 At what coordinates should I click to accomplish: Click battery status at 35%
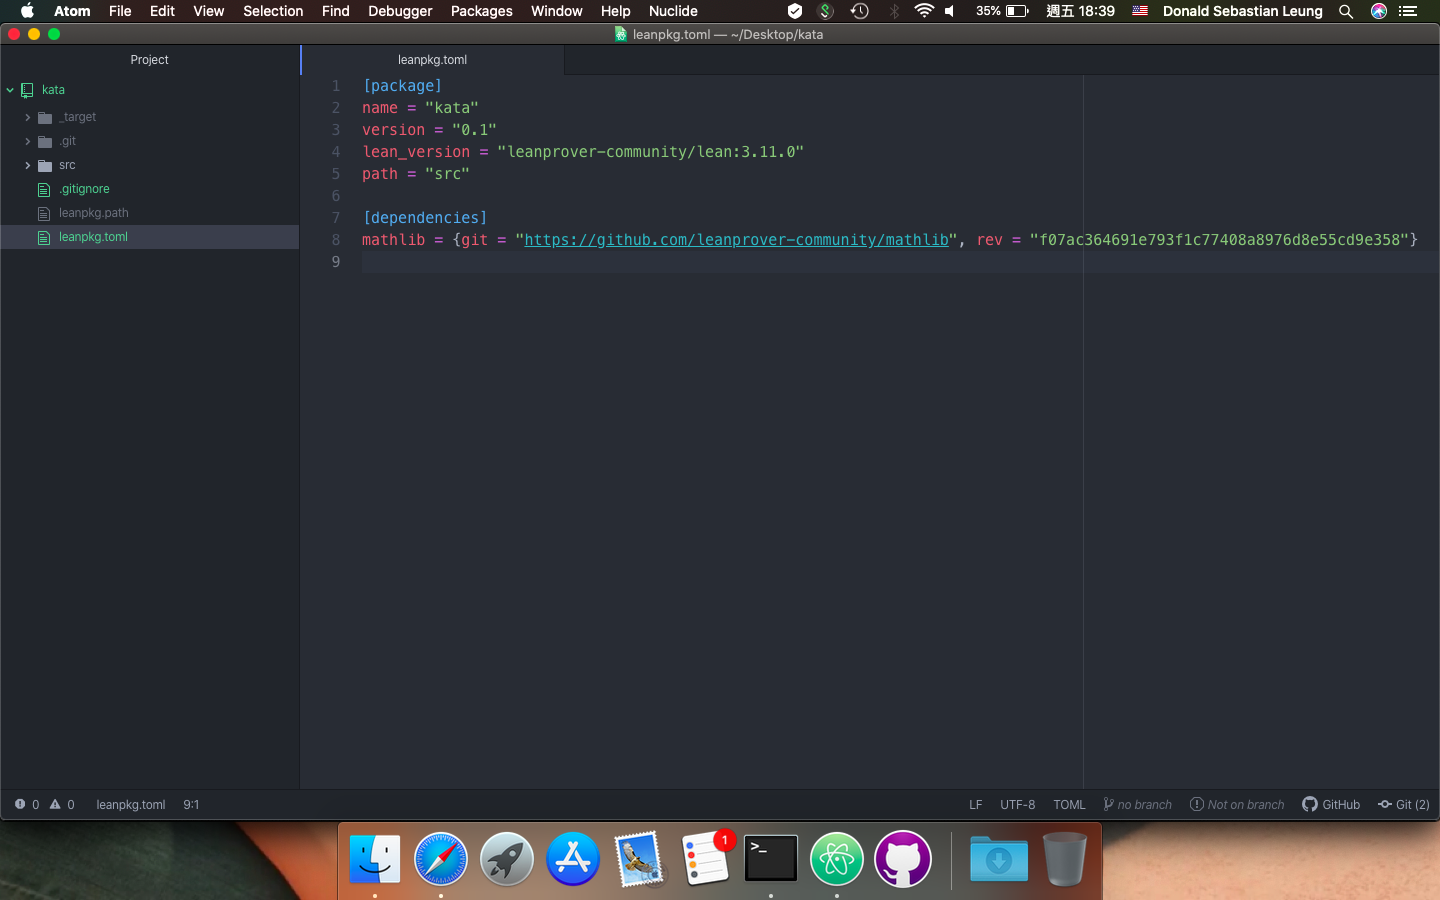(1002, 11)
